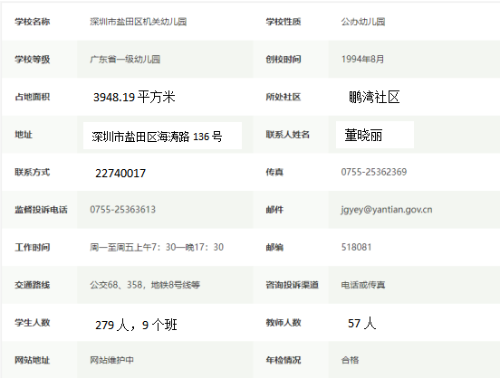
Task: Select the label 学校性质
Action: point(283,22)
